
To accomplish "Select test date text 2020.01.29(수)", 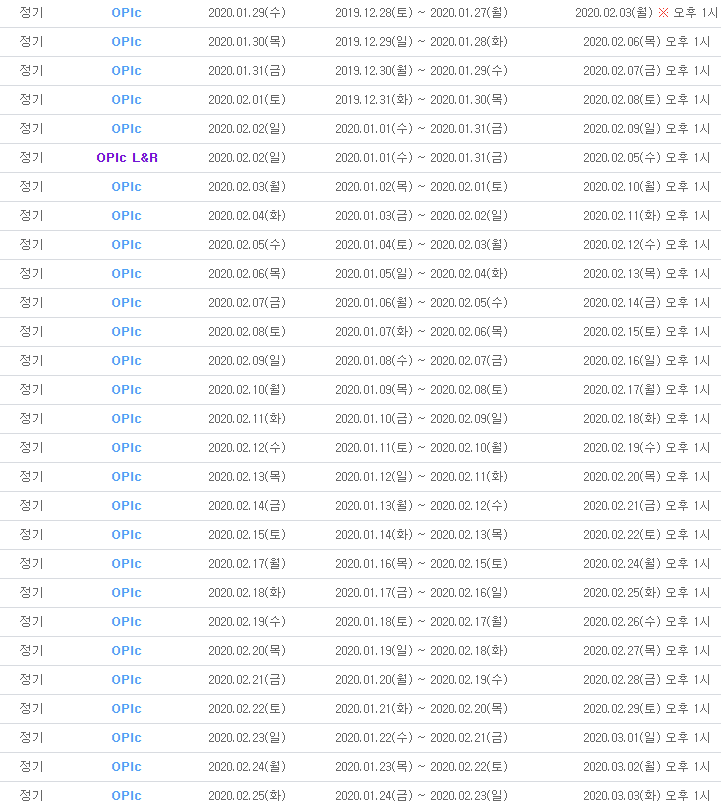I will [247, 12].
